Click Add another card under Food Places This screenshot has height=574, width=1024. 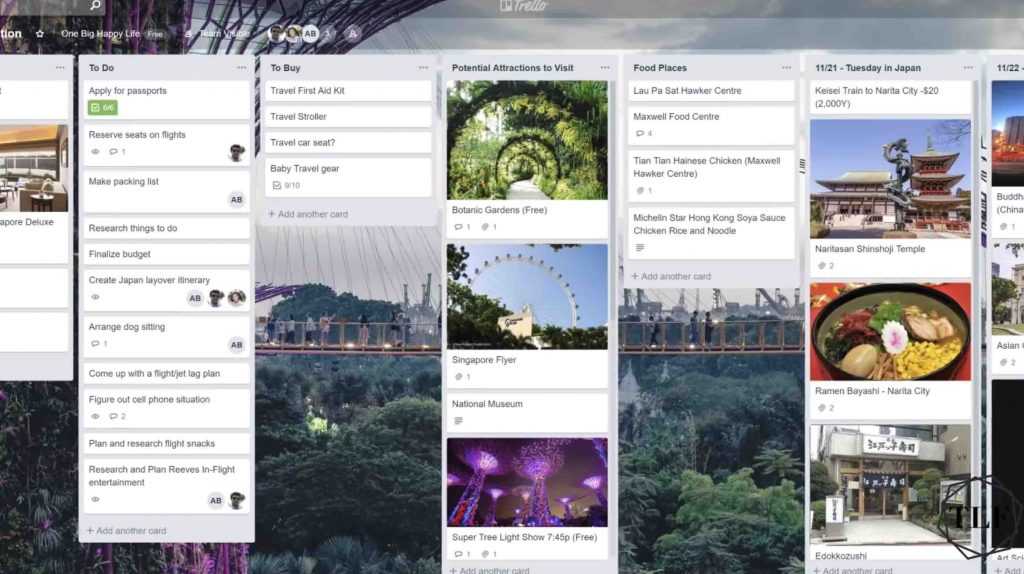(x=675, y=276)
